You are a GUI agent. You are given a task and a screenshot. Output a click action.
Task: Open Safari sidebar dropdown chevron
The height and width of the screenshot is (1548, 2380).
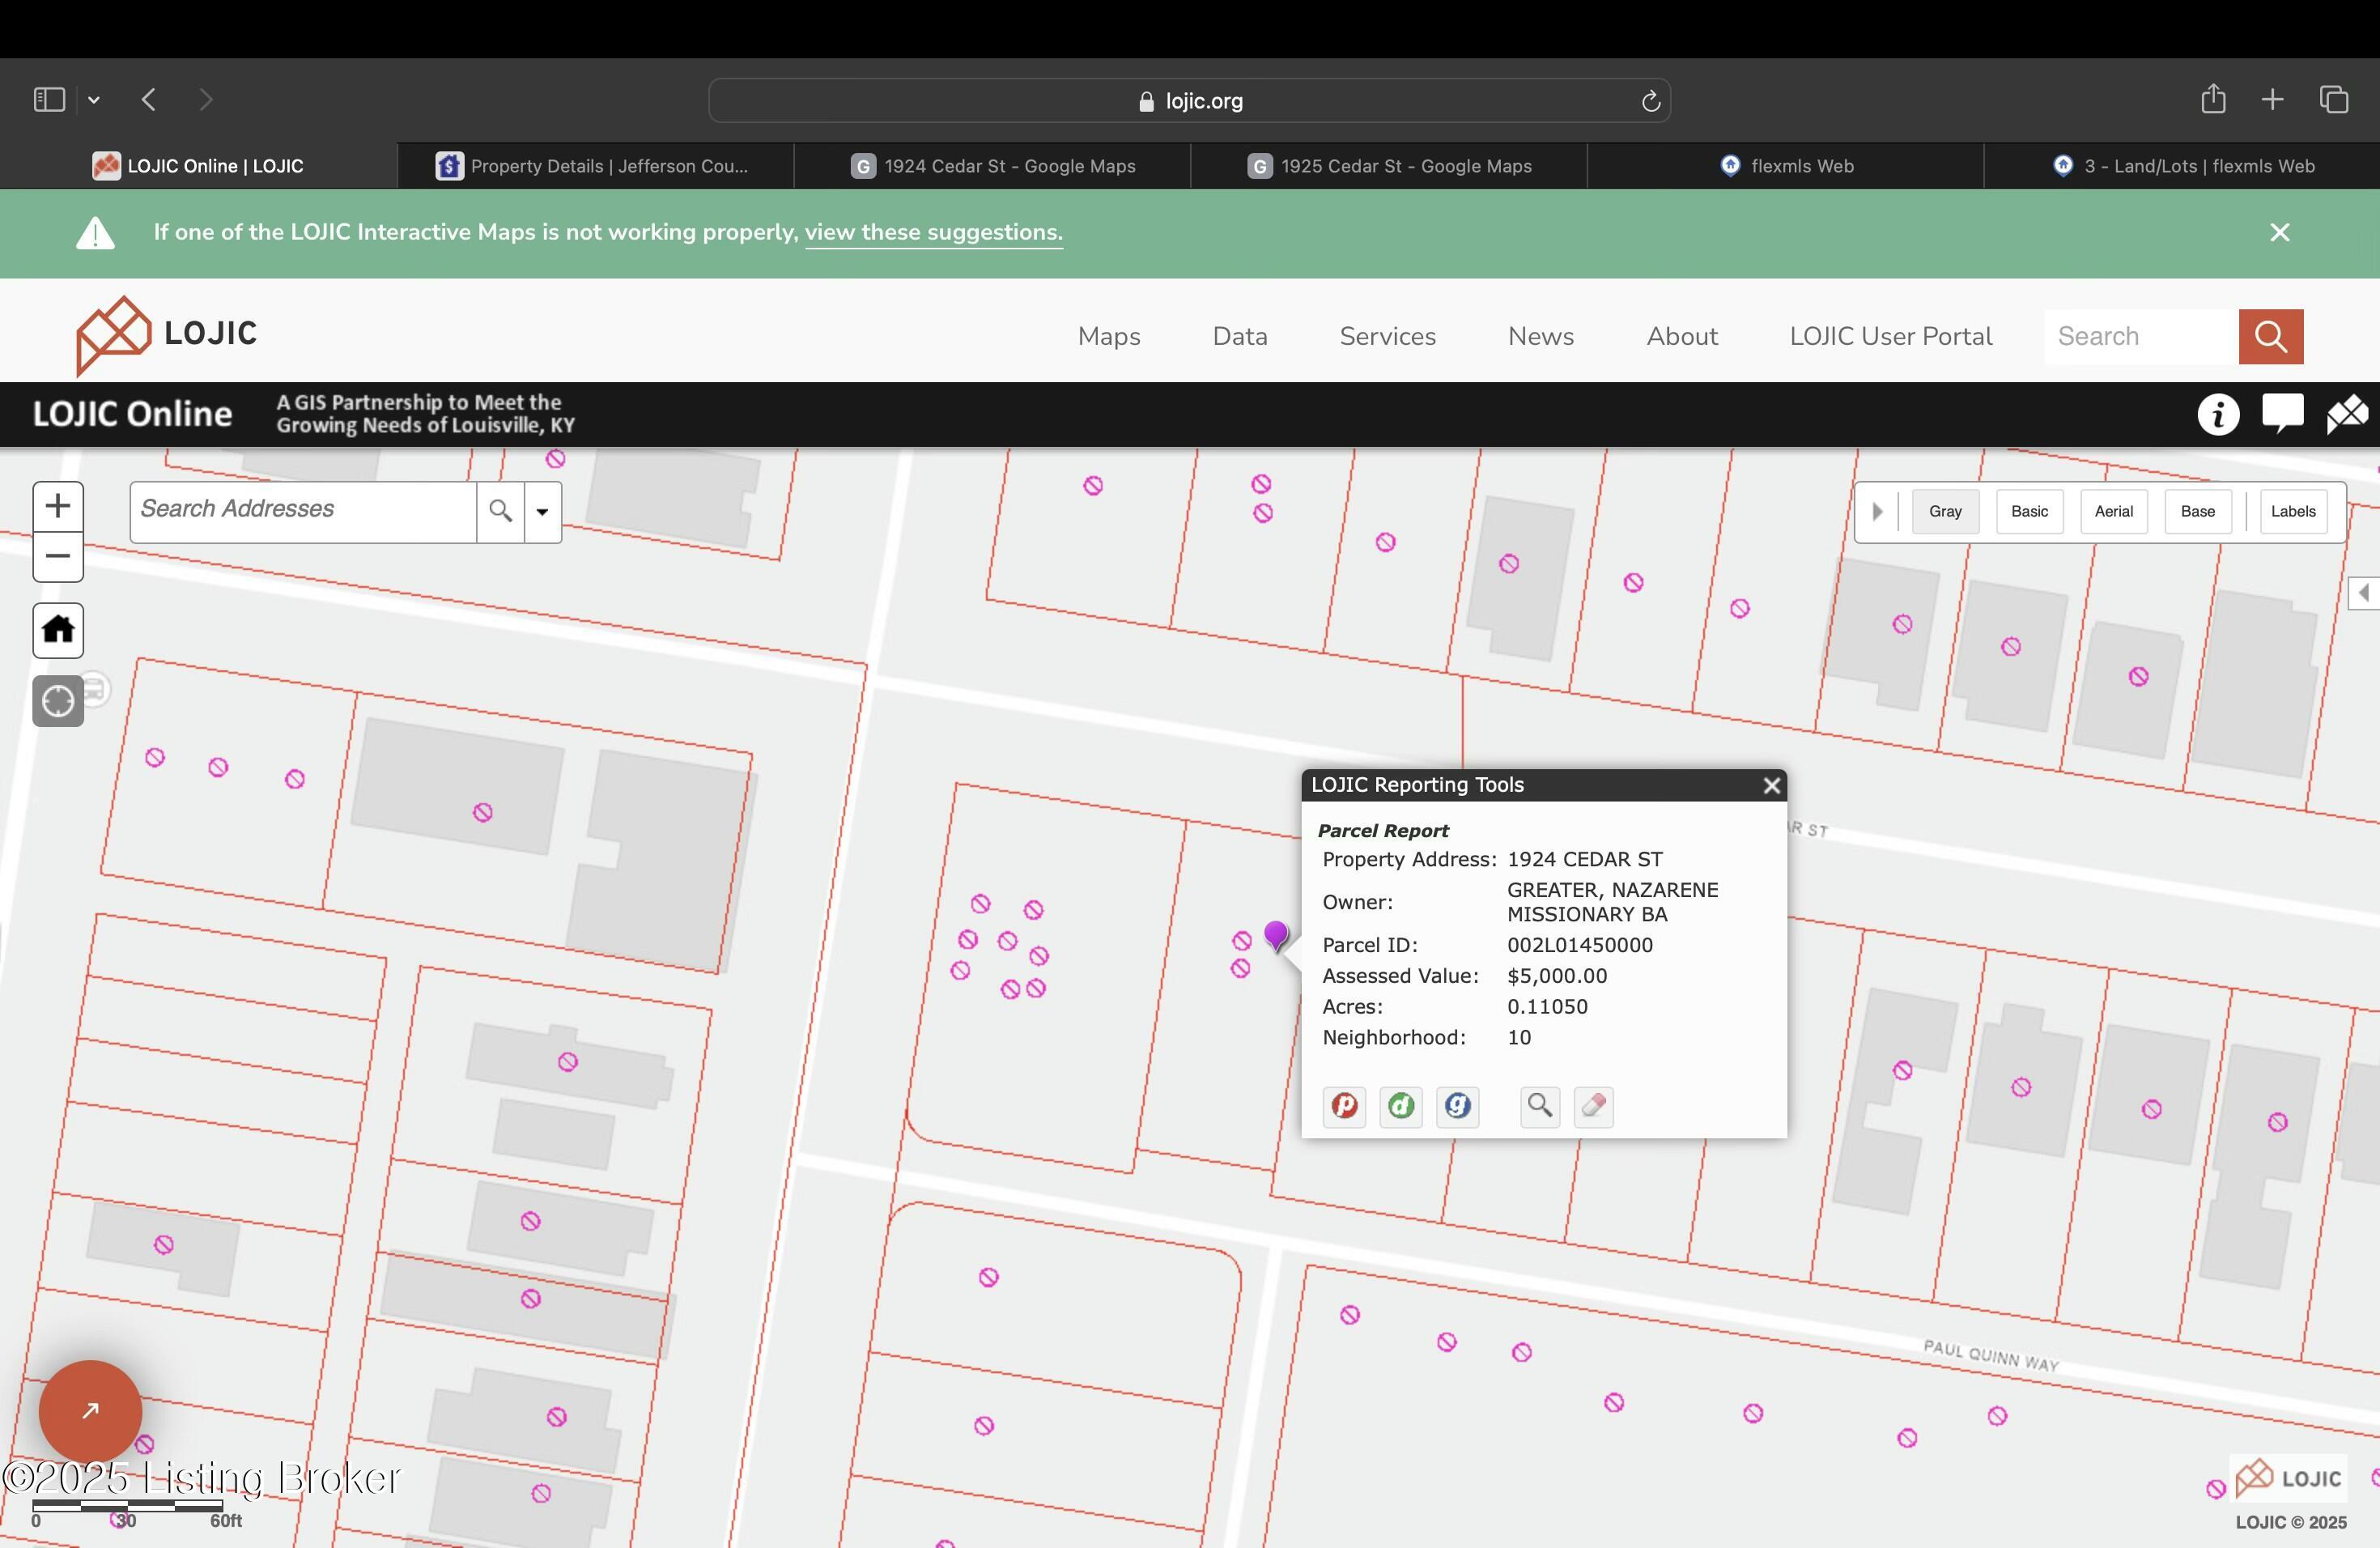pos(94,100)
